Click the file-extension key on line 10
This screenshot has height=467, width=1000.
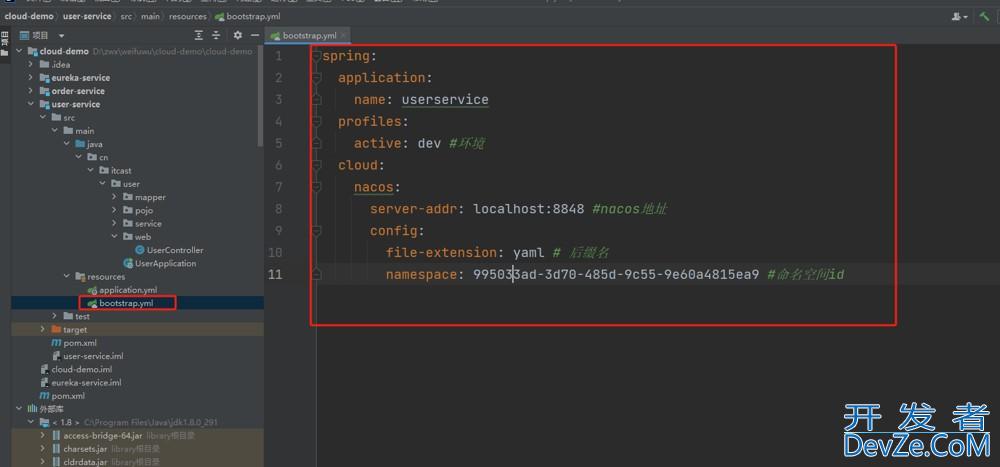coord(441,253)
